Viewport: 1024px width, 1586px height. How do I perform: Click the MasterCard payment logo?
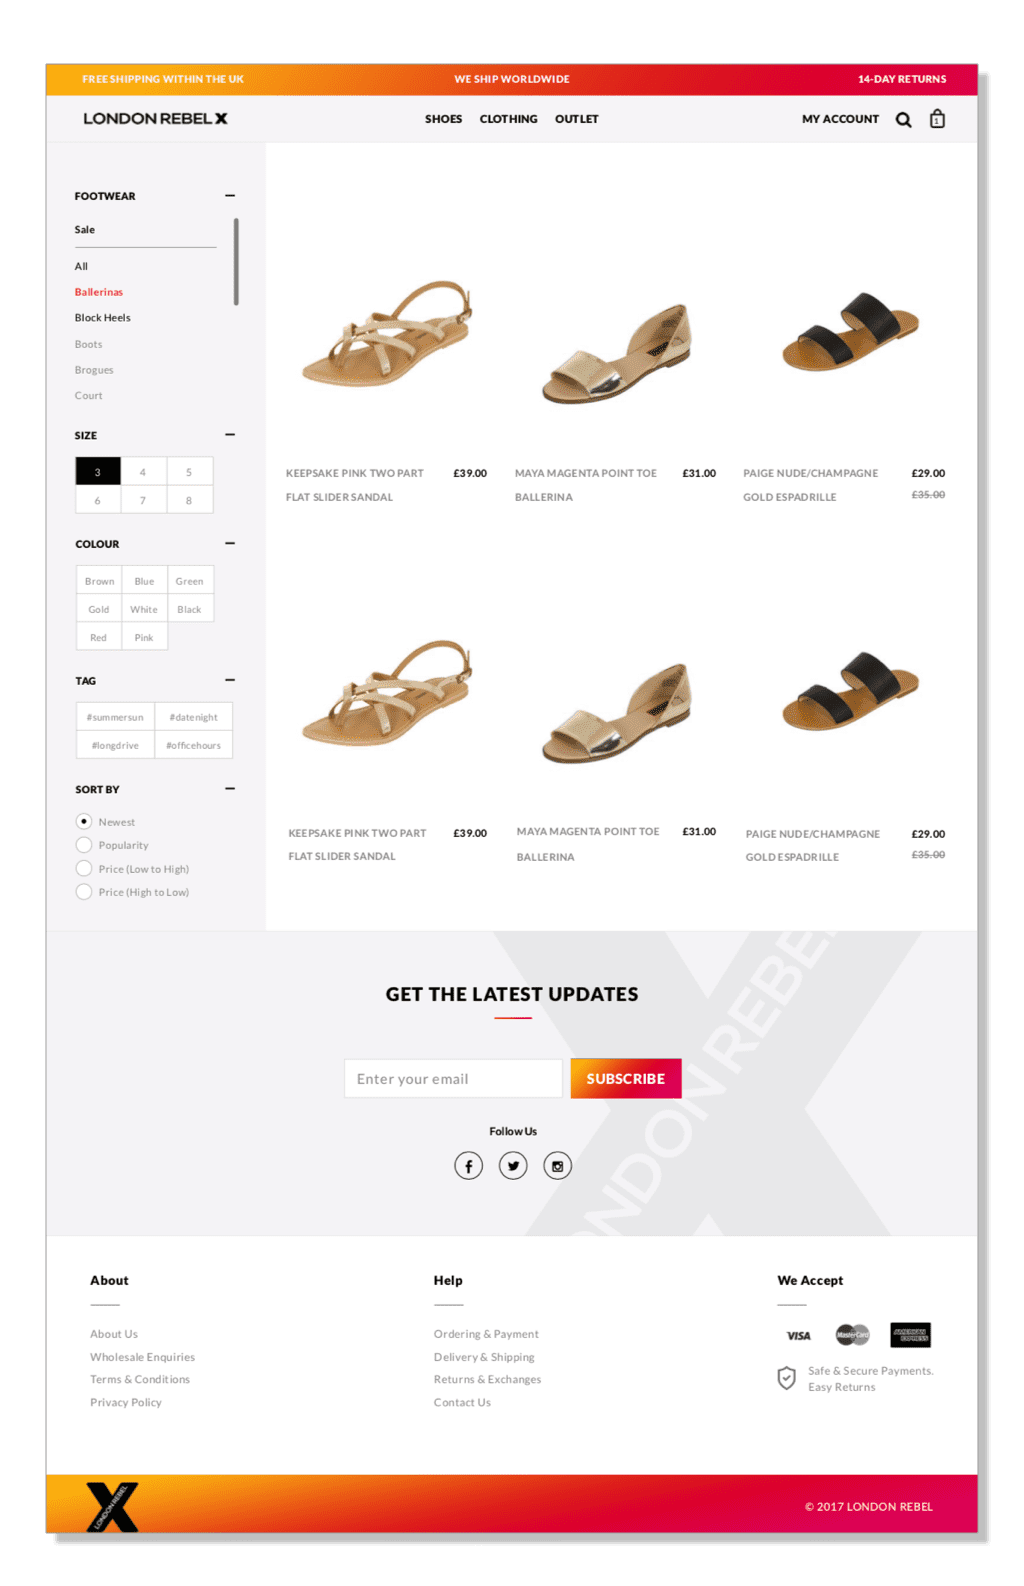pyautogui.click(x=853, y=1335)
